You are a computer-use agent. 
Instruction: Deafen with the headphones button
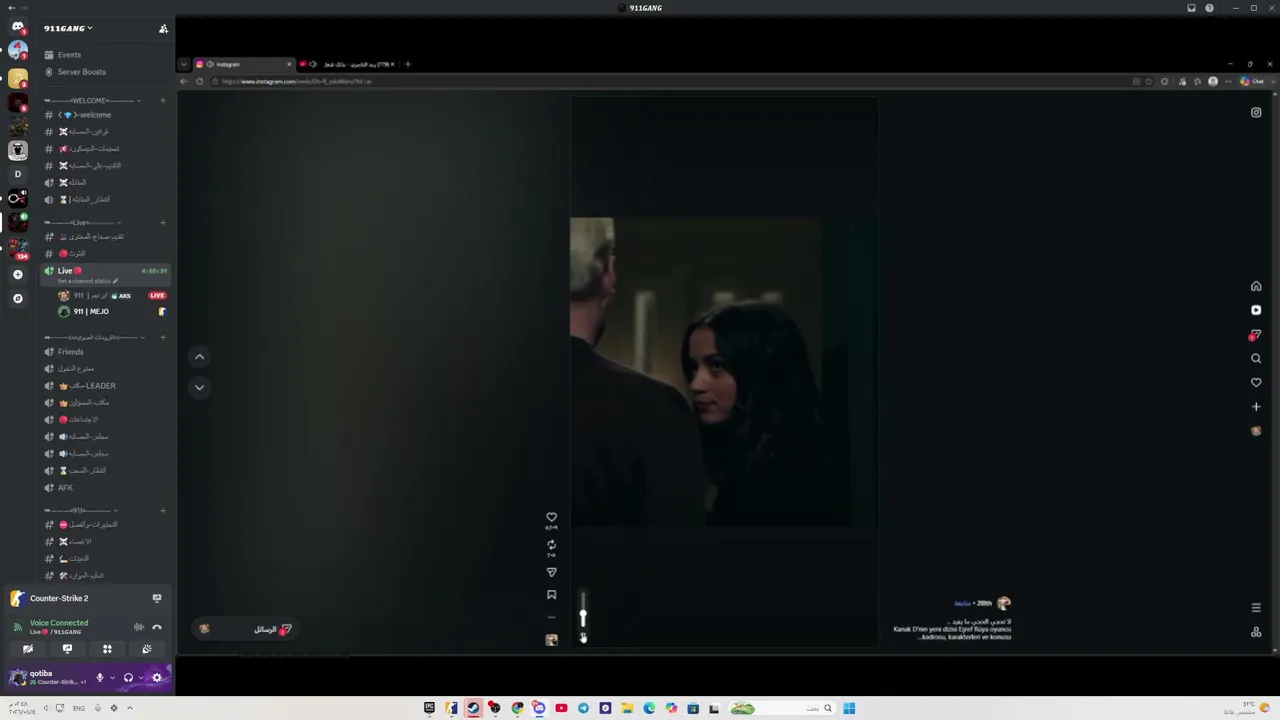click(128, 678)
